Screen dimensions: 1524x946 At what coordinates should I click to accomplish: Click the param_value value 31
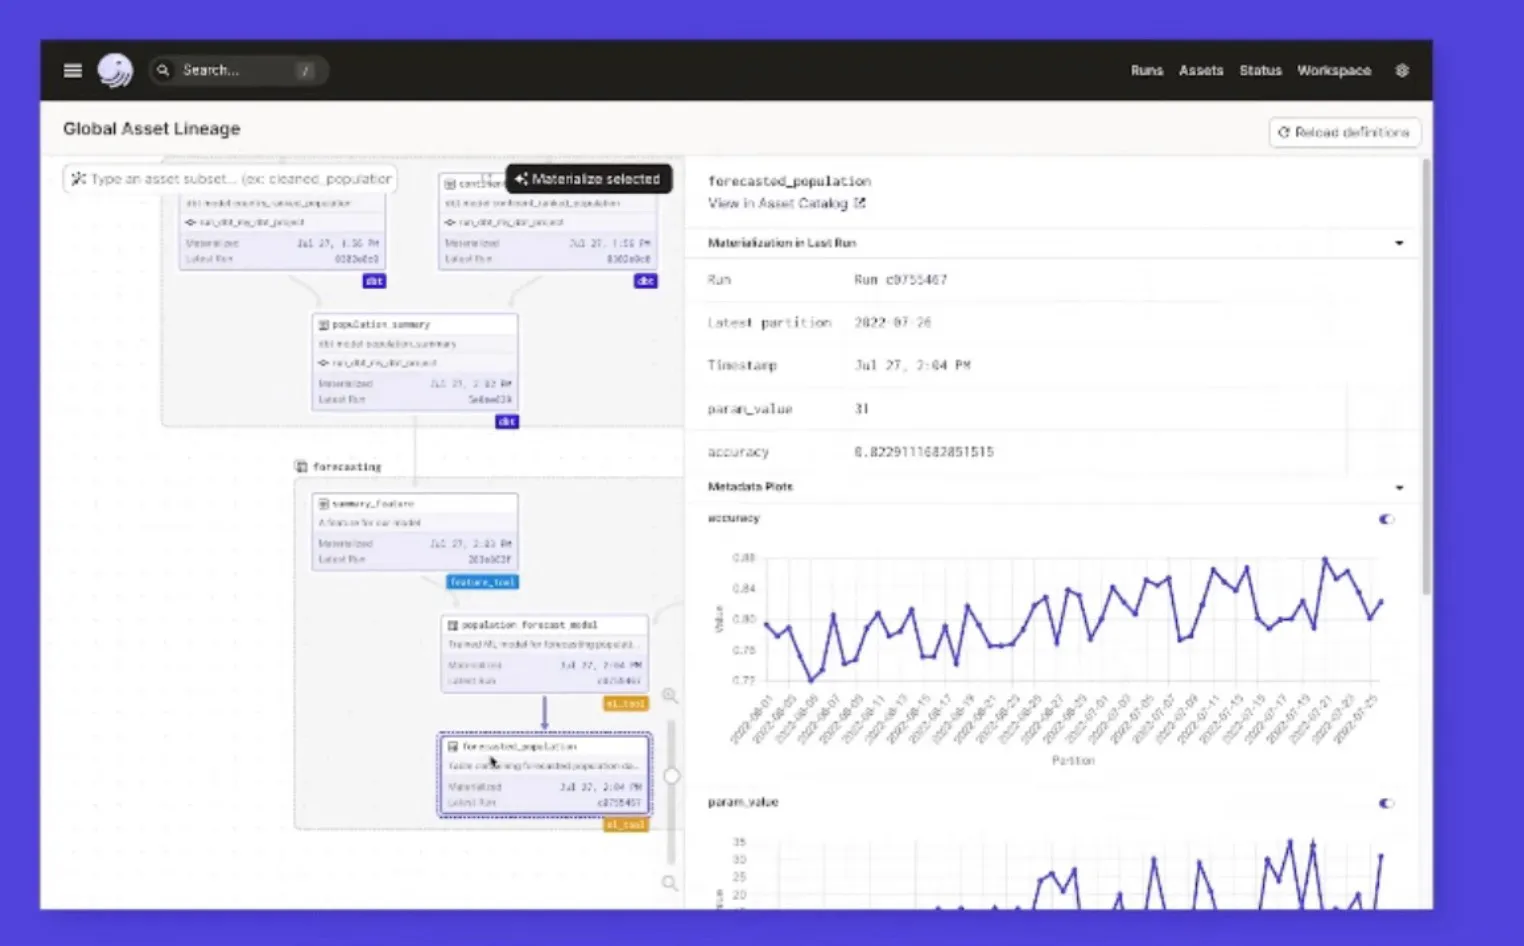coord(861,409)
